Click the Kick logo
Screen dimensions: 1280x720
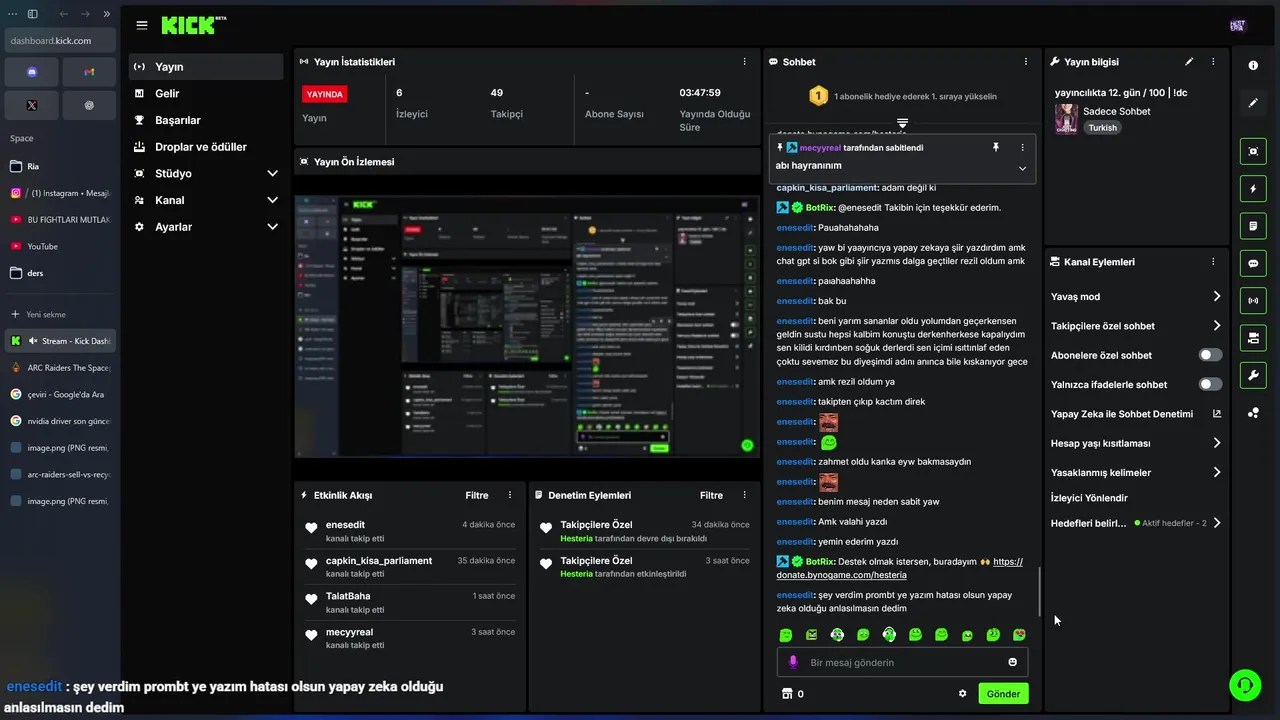click(193, 25)
